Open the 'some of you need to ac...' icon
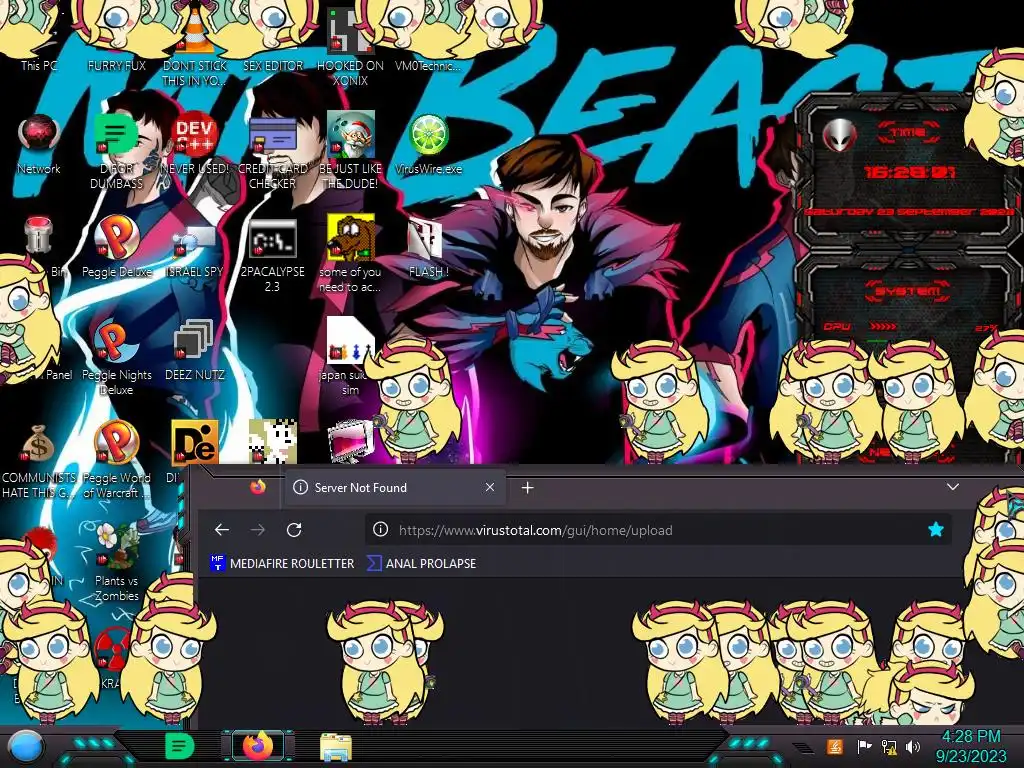The image size is (1024, 768). coord(351,237)
